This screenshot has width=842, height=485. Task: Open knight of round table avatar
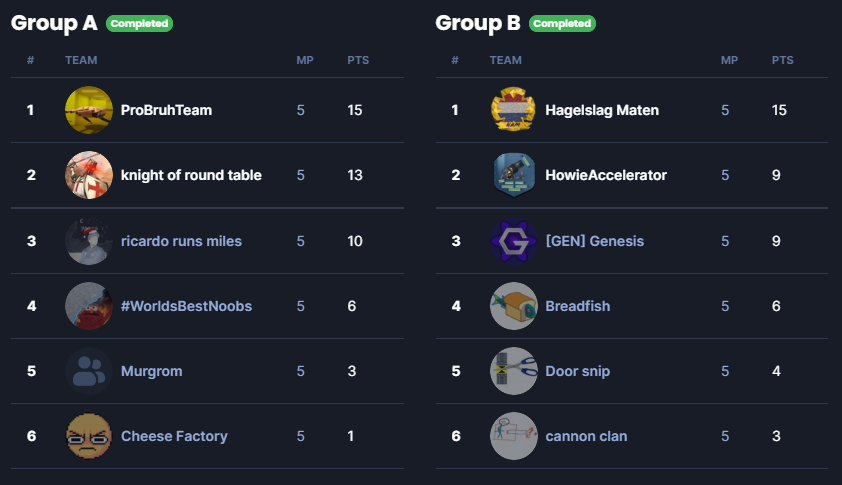pyautogui.click(x=89, y=175)
